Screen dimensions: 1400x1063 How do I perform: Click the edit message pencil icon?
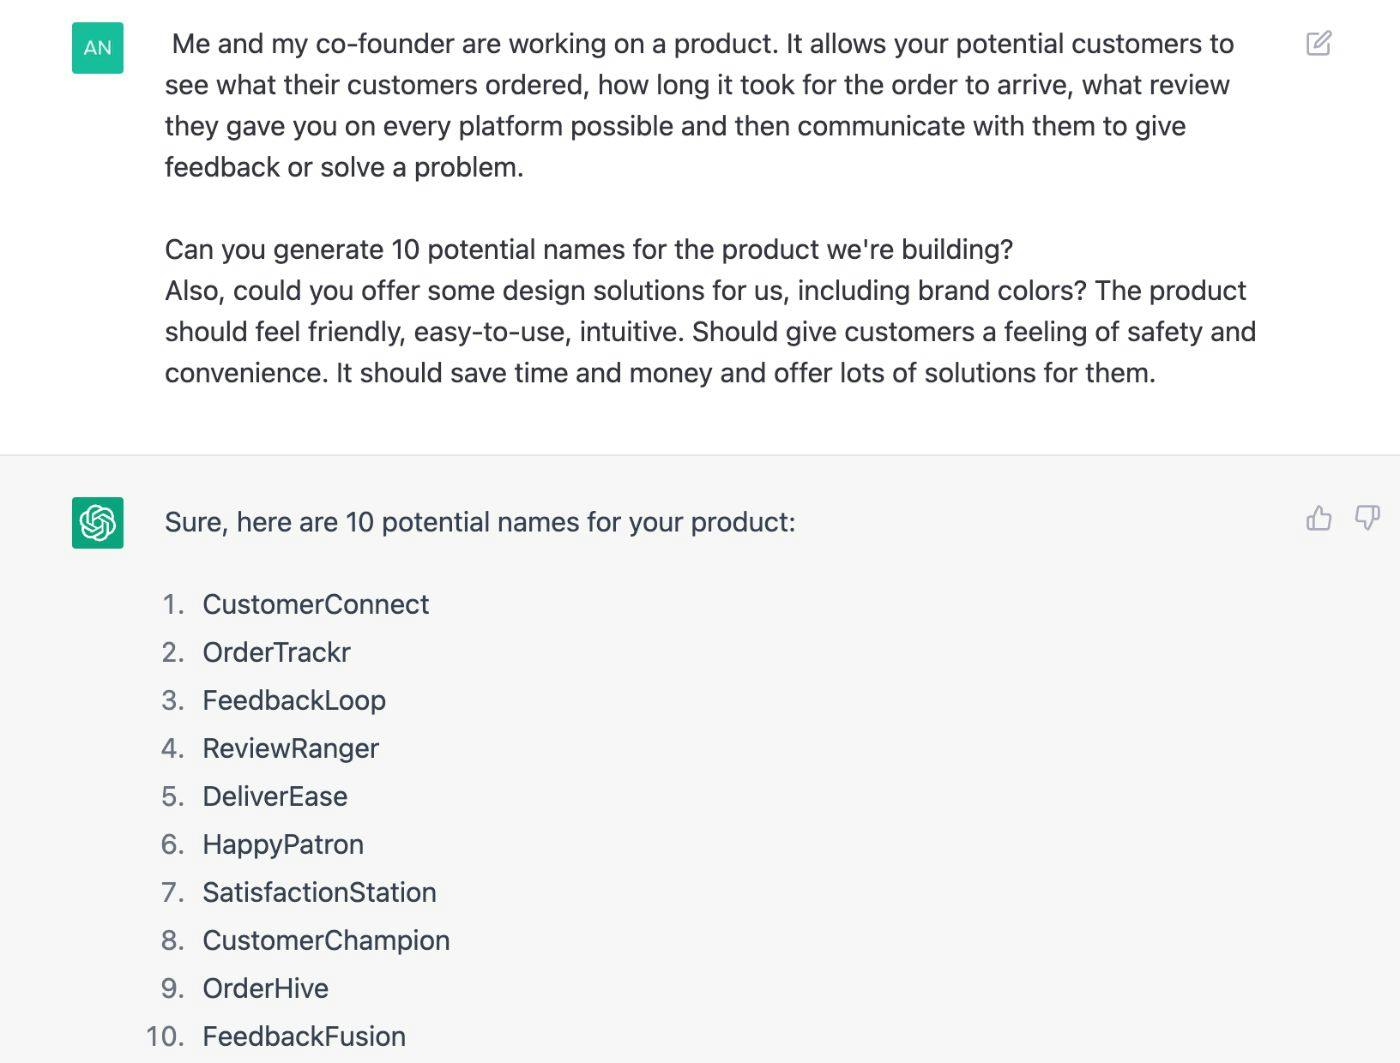point(1318,43)
